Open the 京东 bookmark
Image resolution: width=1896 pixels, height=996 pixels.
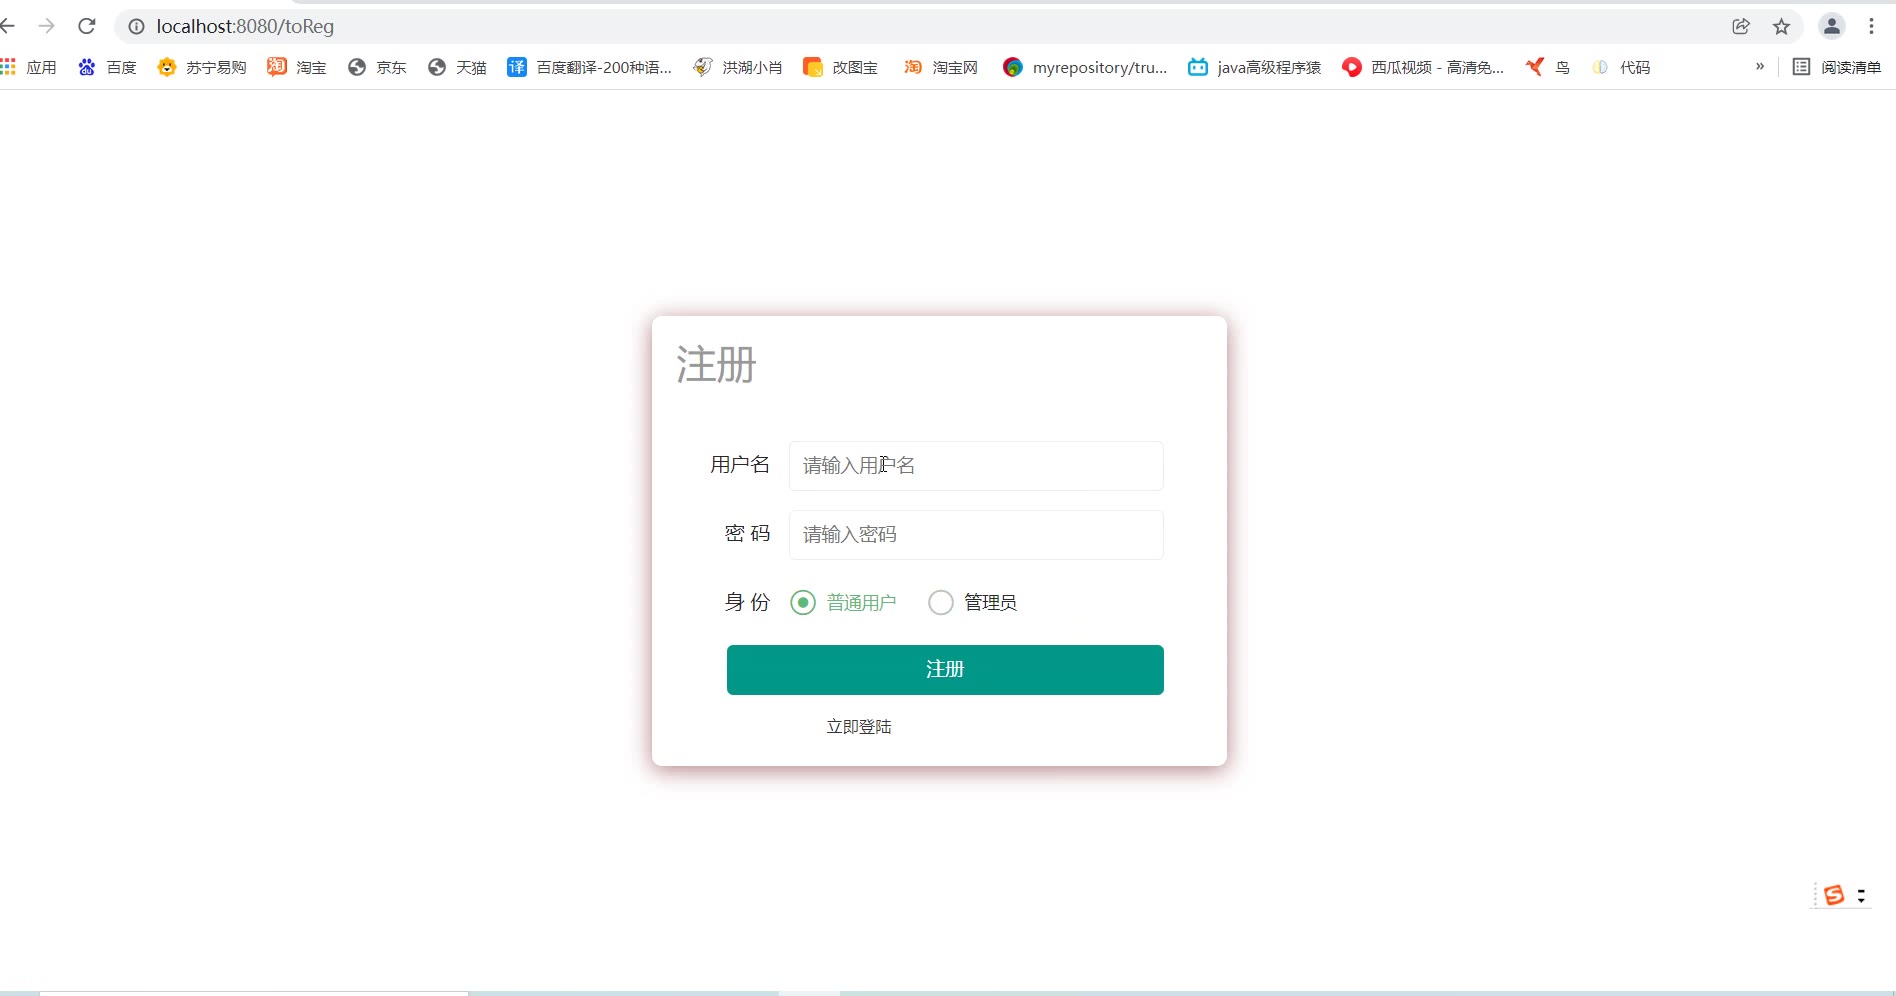[376, 67]
